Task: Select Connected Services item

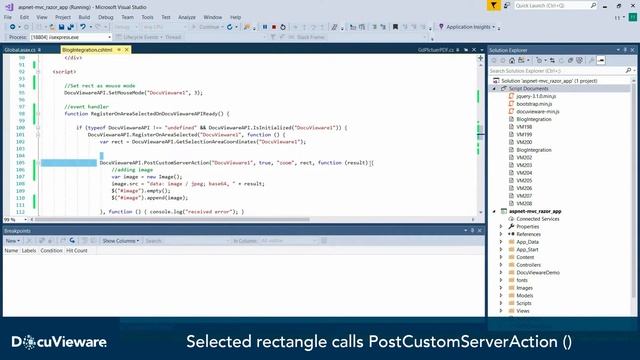Action: (538, 219)
